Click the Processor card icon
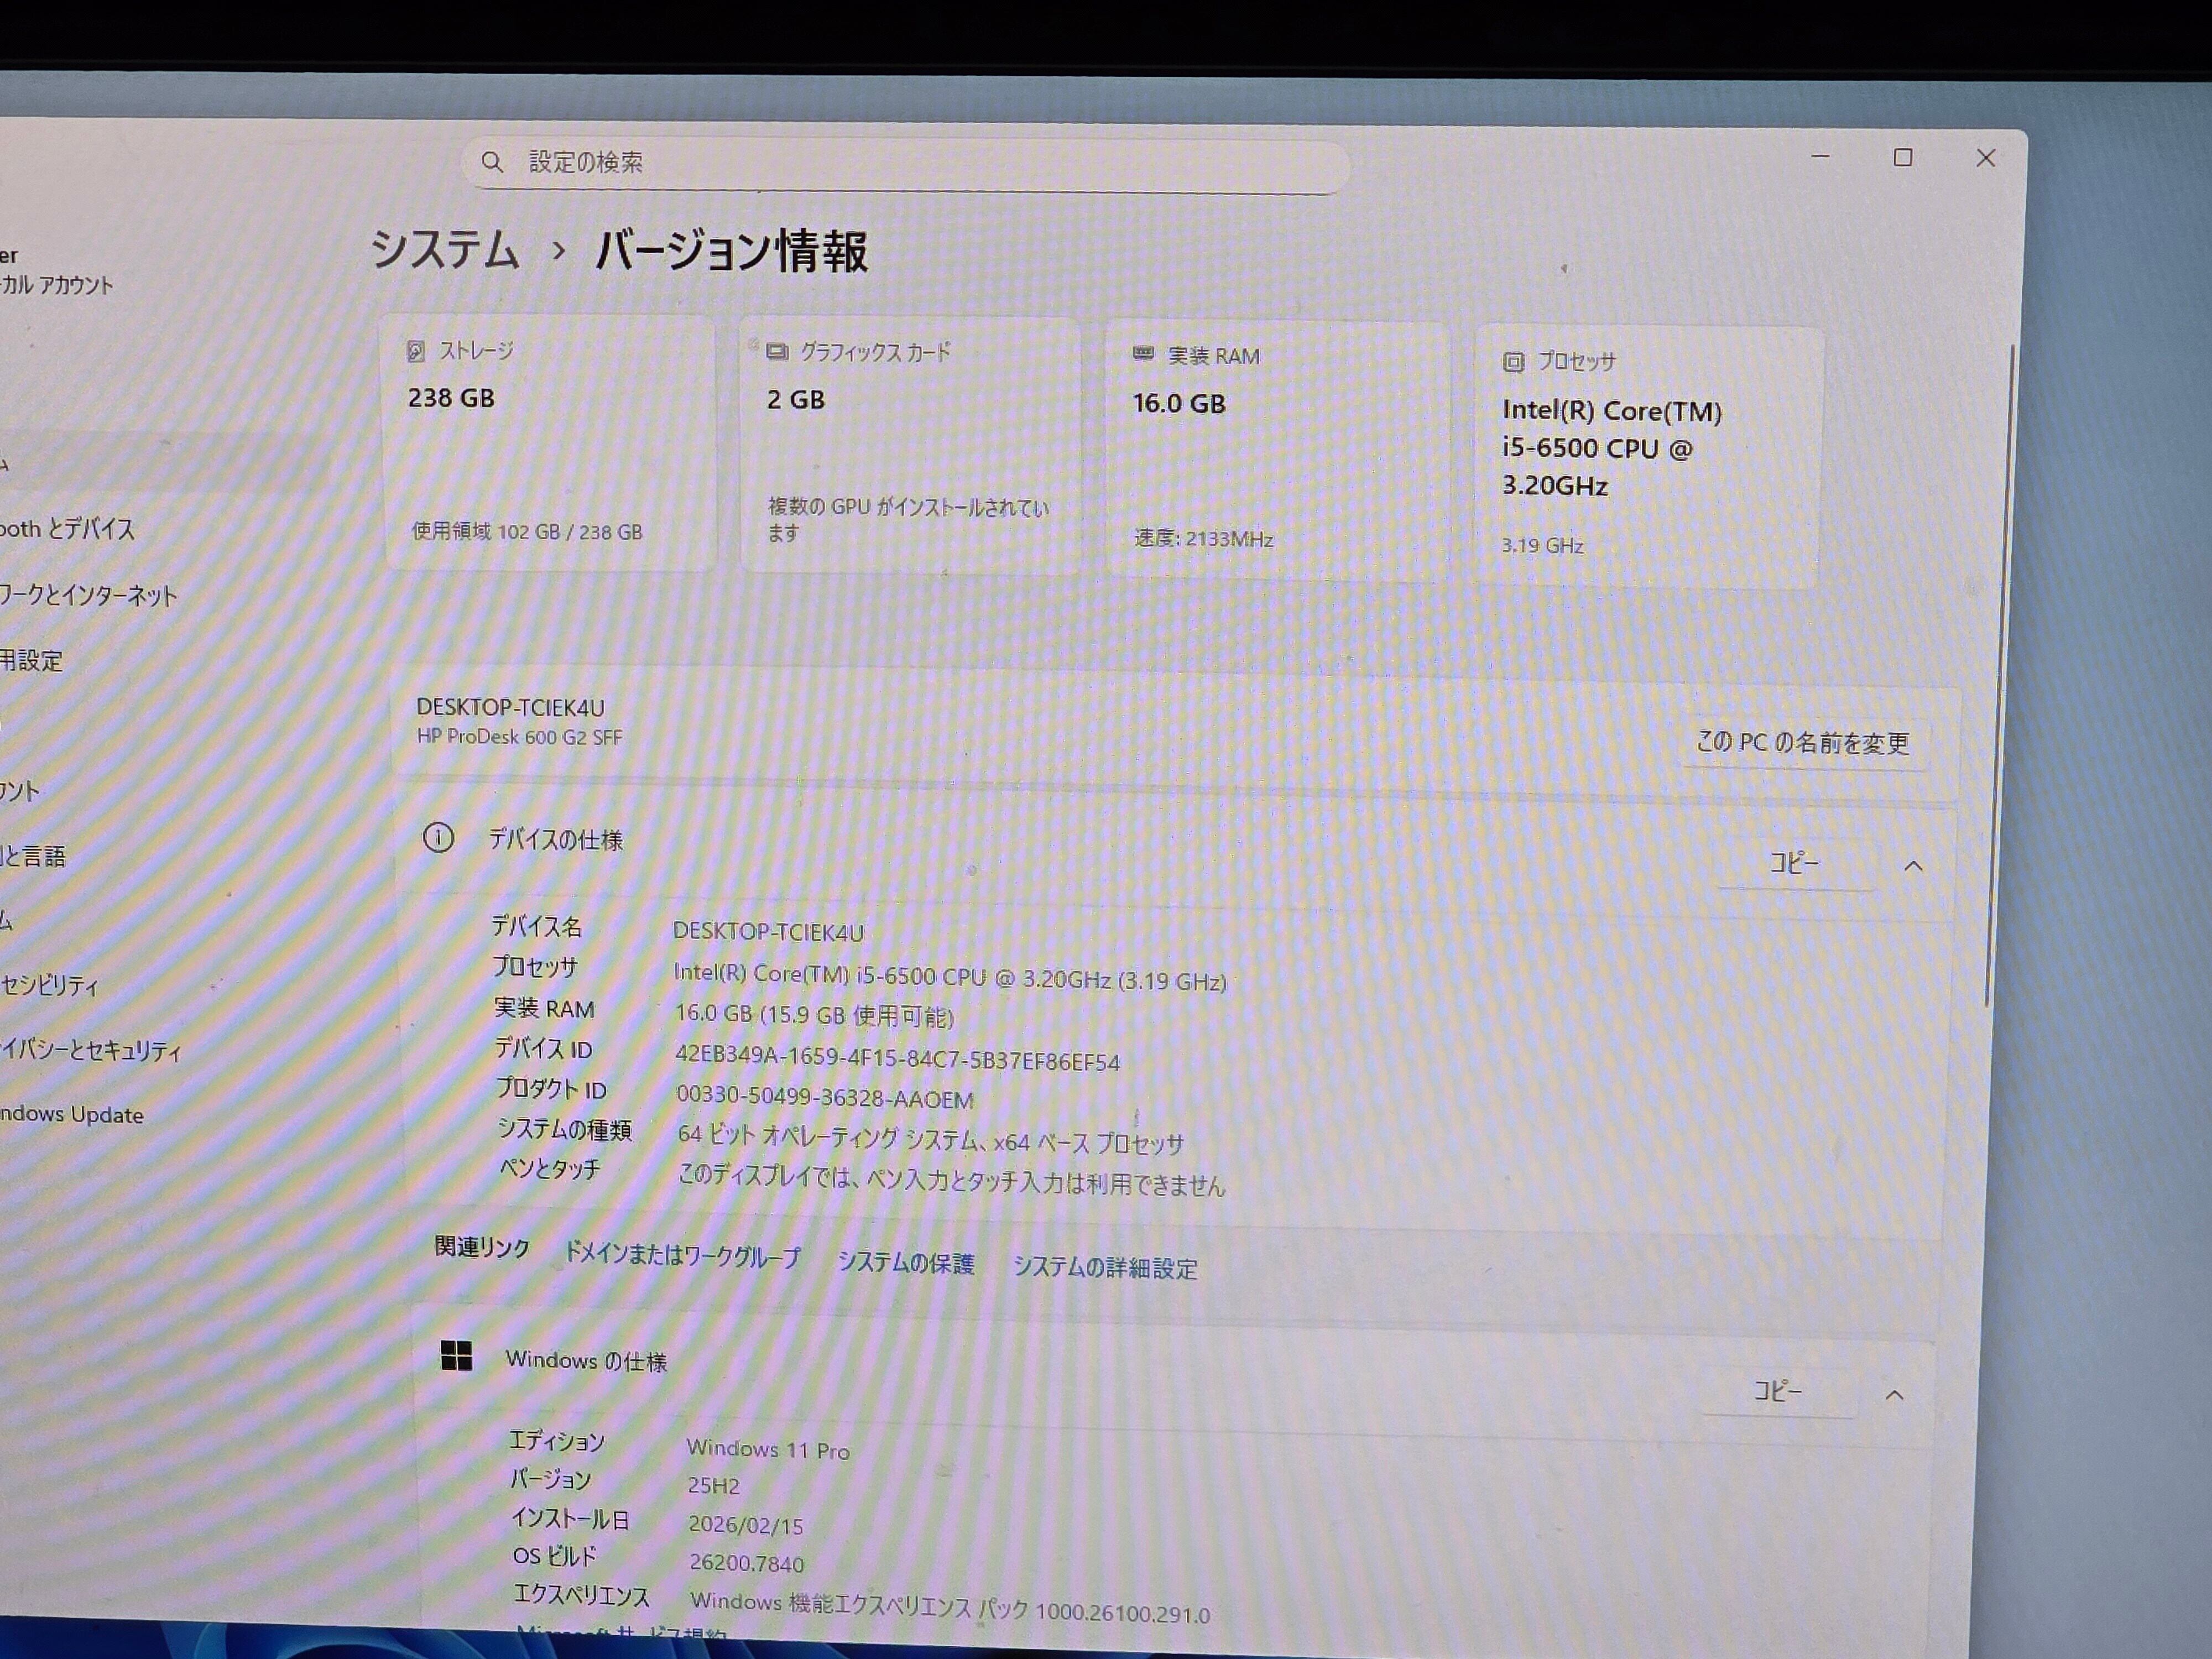Viewport: 2212px width, 1659px height. [x=1512, y=362]
